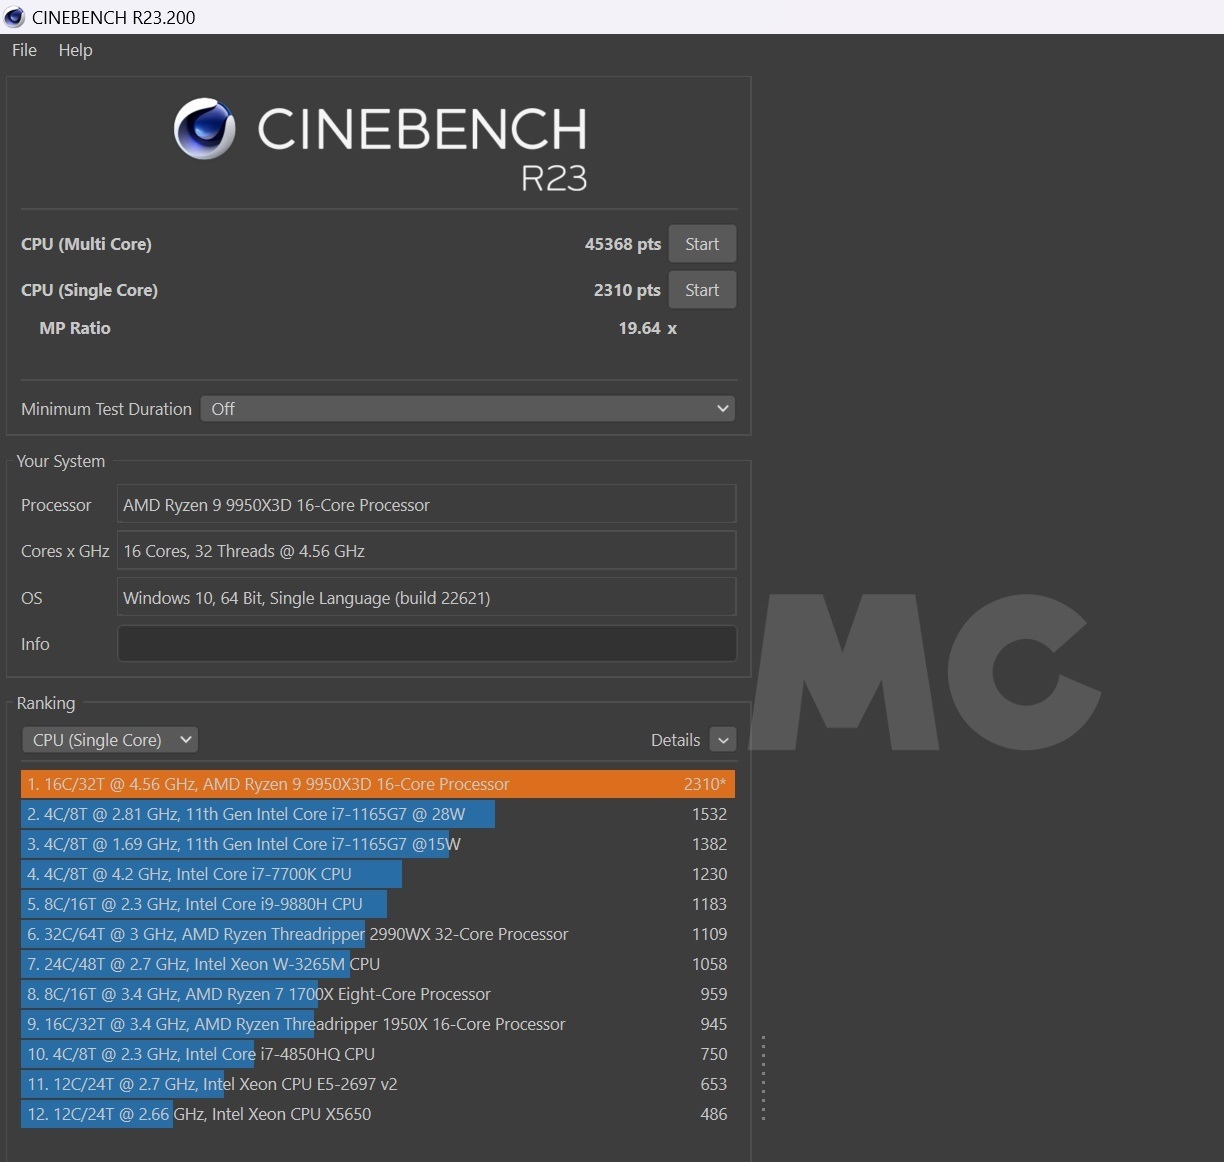Open the Minimum Test Duration dropdown
The height and width of the screenshot is (1162, 1224).
tap(468, 409)
